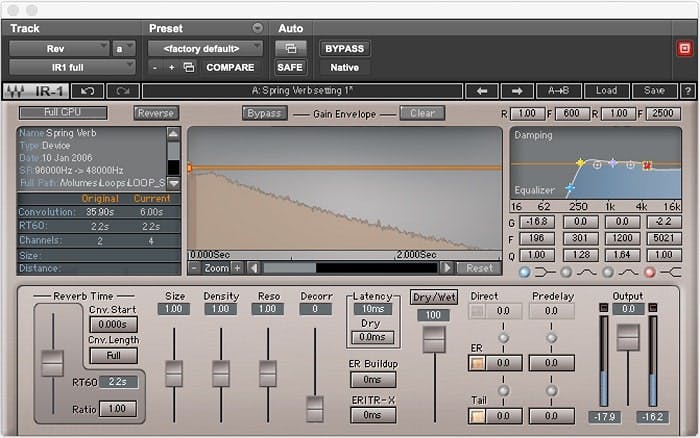Click the undo arrow in the Waves toolbar
The image size is (700, 438).
click(x=88, y=91)
